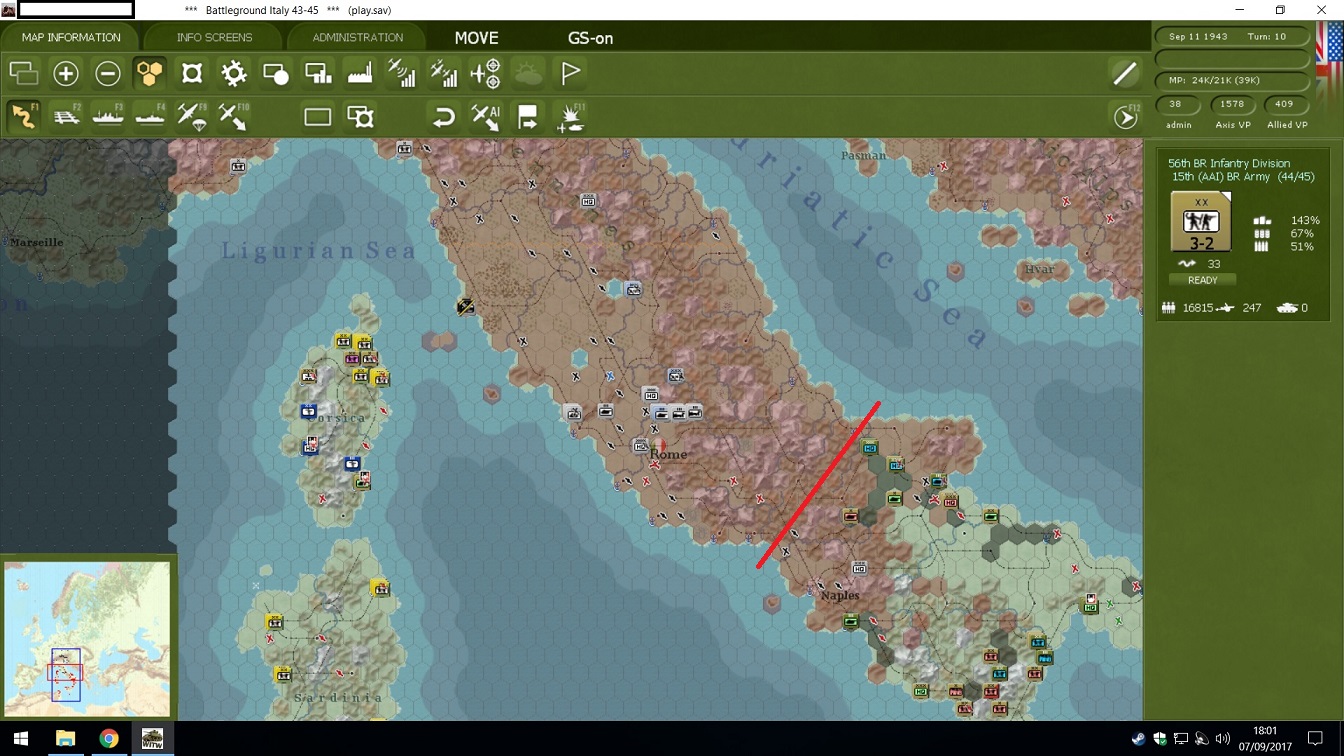The image size is (1344, 756).
Task: Open the ADMINISTRATION tab
Action: (357, 38)
